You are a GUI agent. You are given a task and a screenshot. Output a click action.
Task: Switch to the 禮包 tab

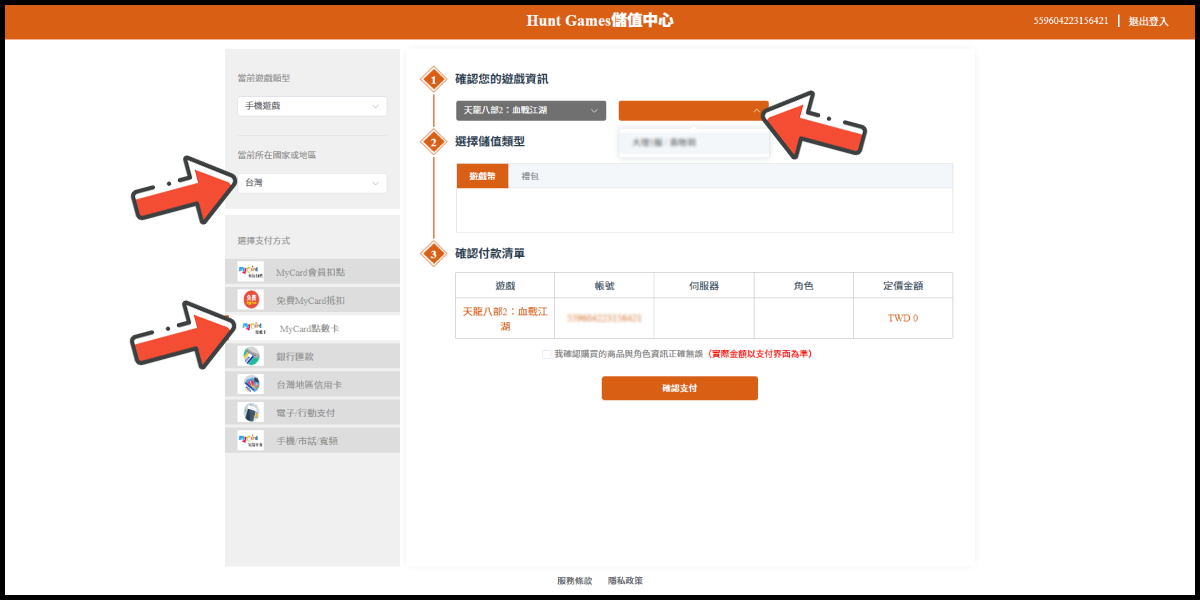click(x=530, y=176)
